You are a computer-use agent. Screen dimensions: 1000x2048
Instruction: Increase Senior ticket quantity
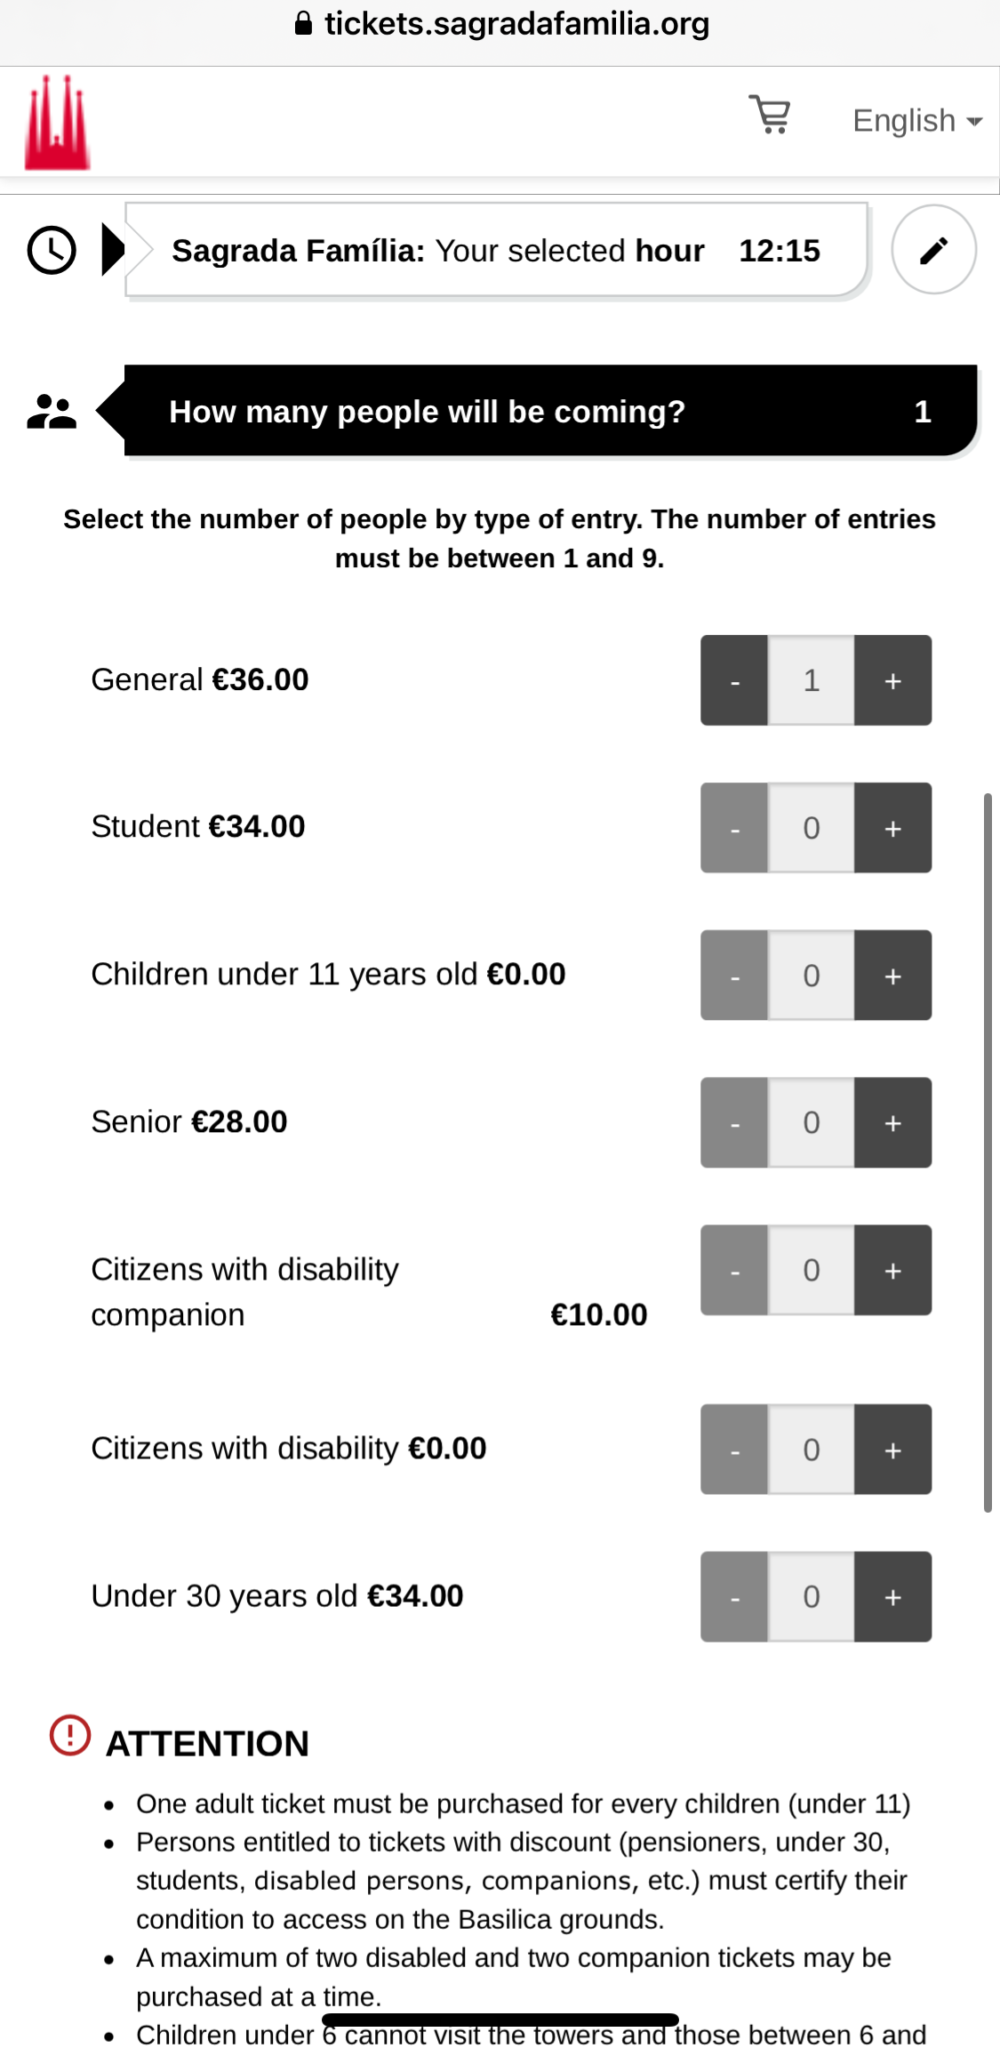tap(893, 1122)
